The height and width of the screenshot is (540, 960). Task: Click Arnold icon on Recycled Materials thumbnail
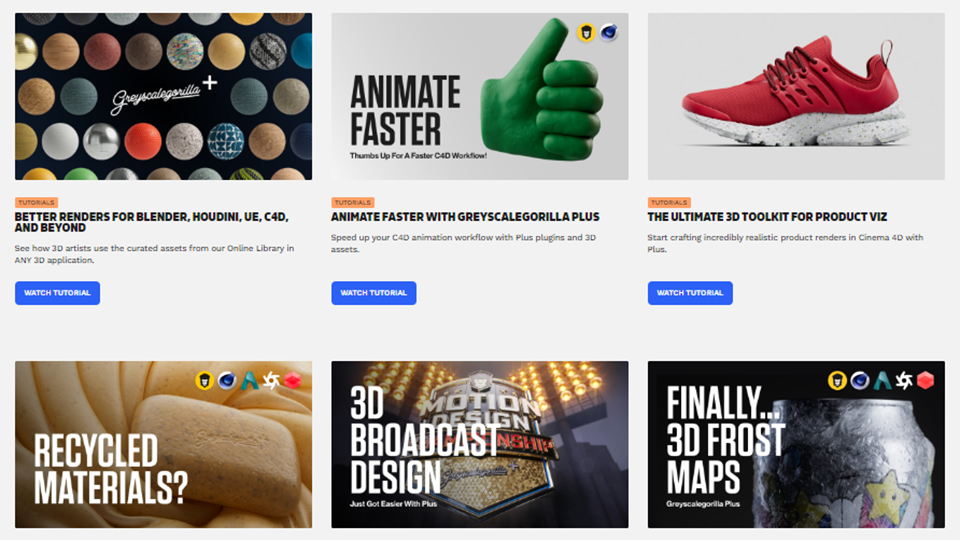(x=249, y=381)
